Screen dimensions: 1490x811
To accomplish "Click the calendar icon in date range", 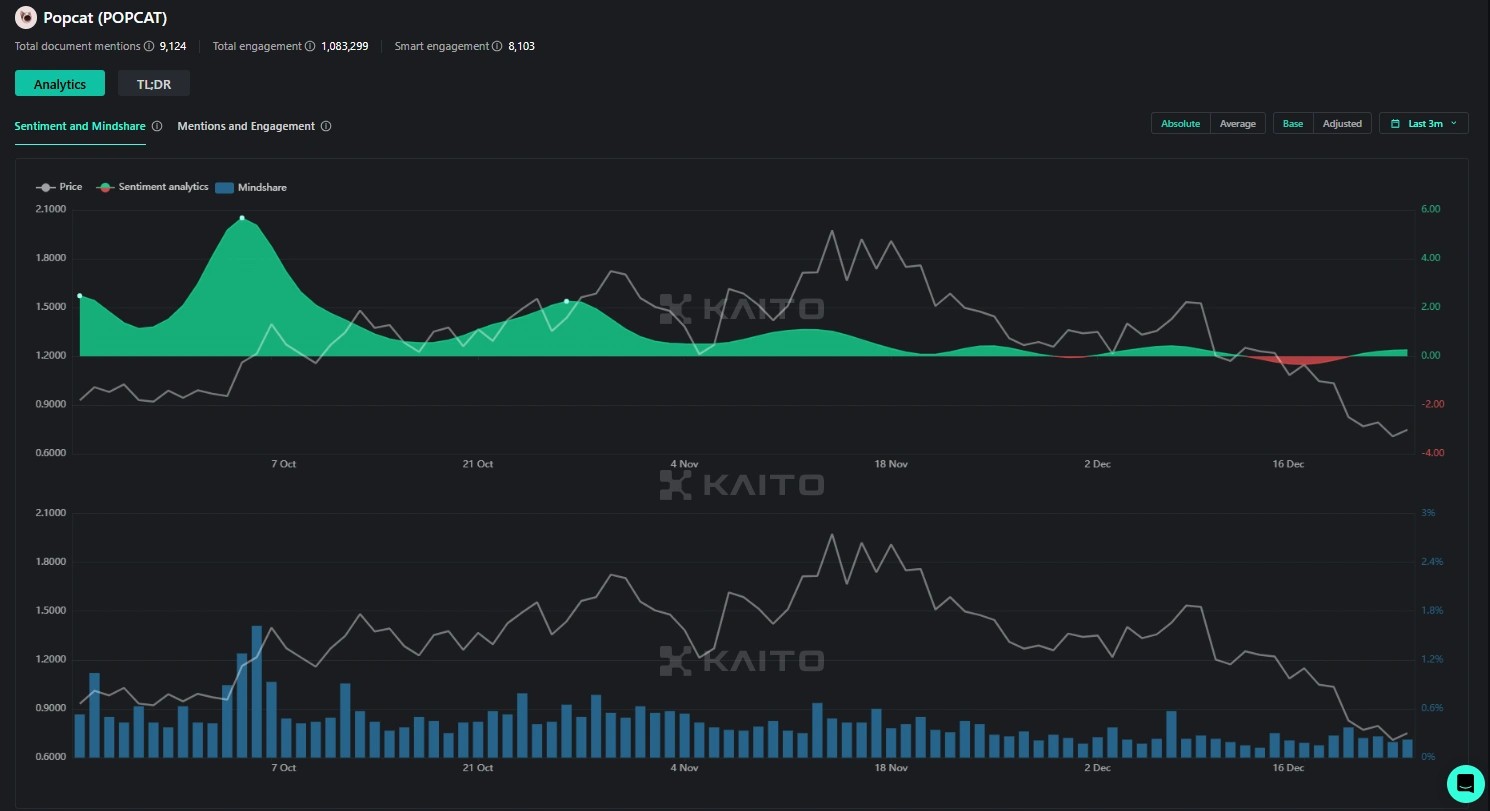I will (x=1395, y=124).
